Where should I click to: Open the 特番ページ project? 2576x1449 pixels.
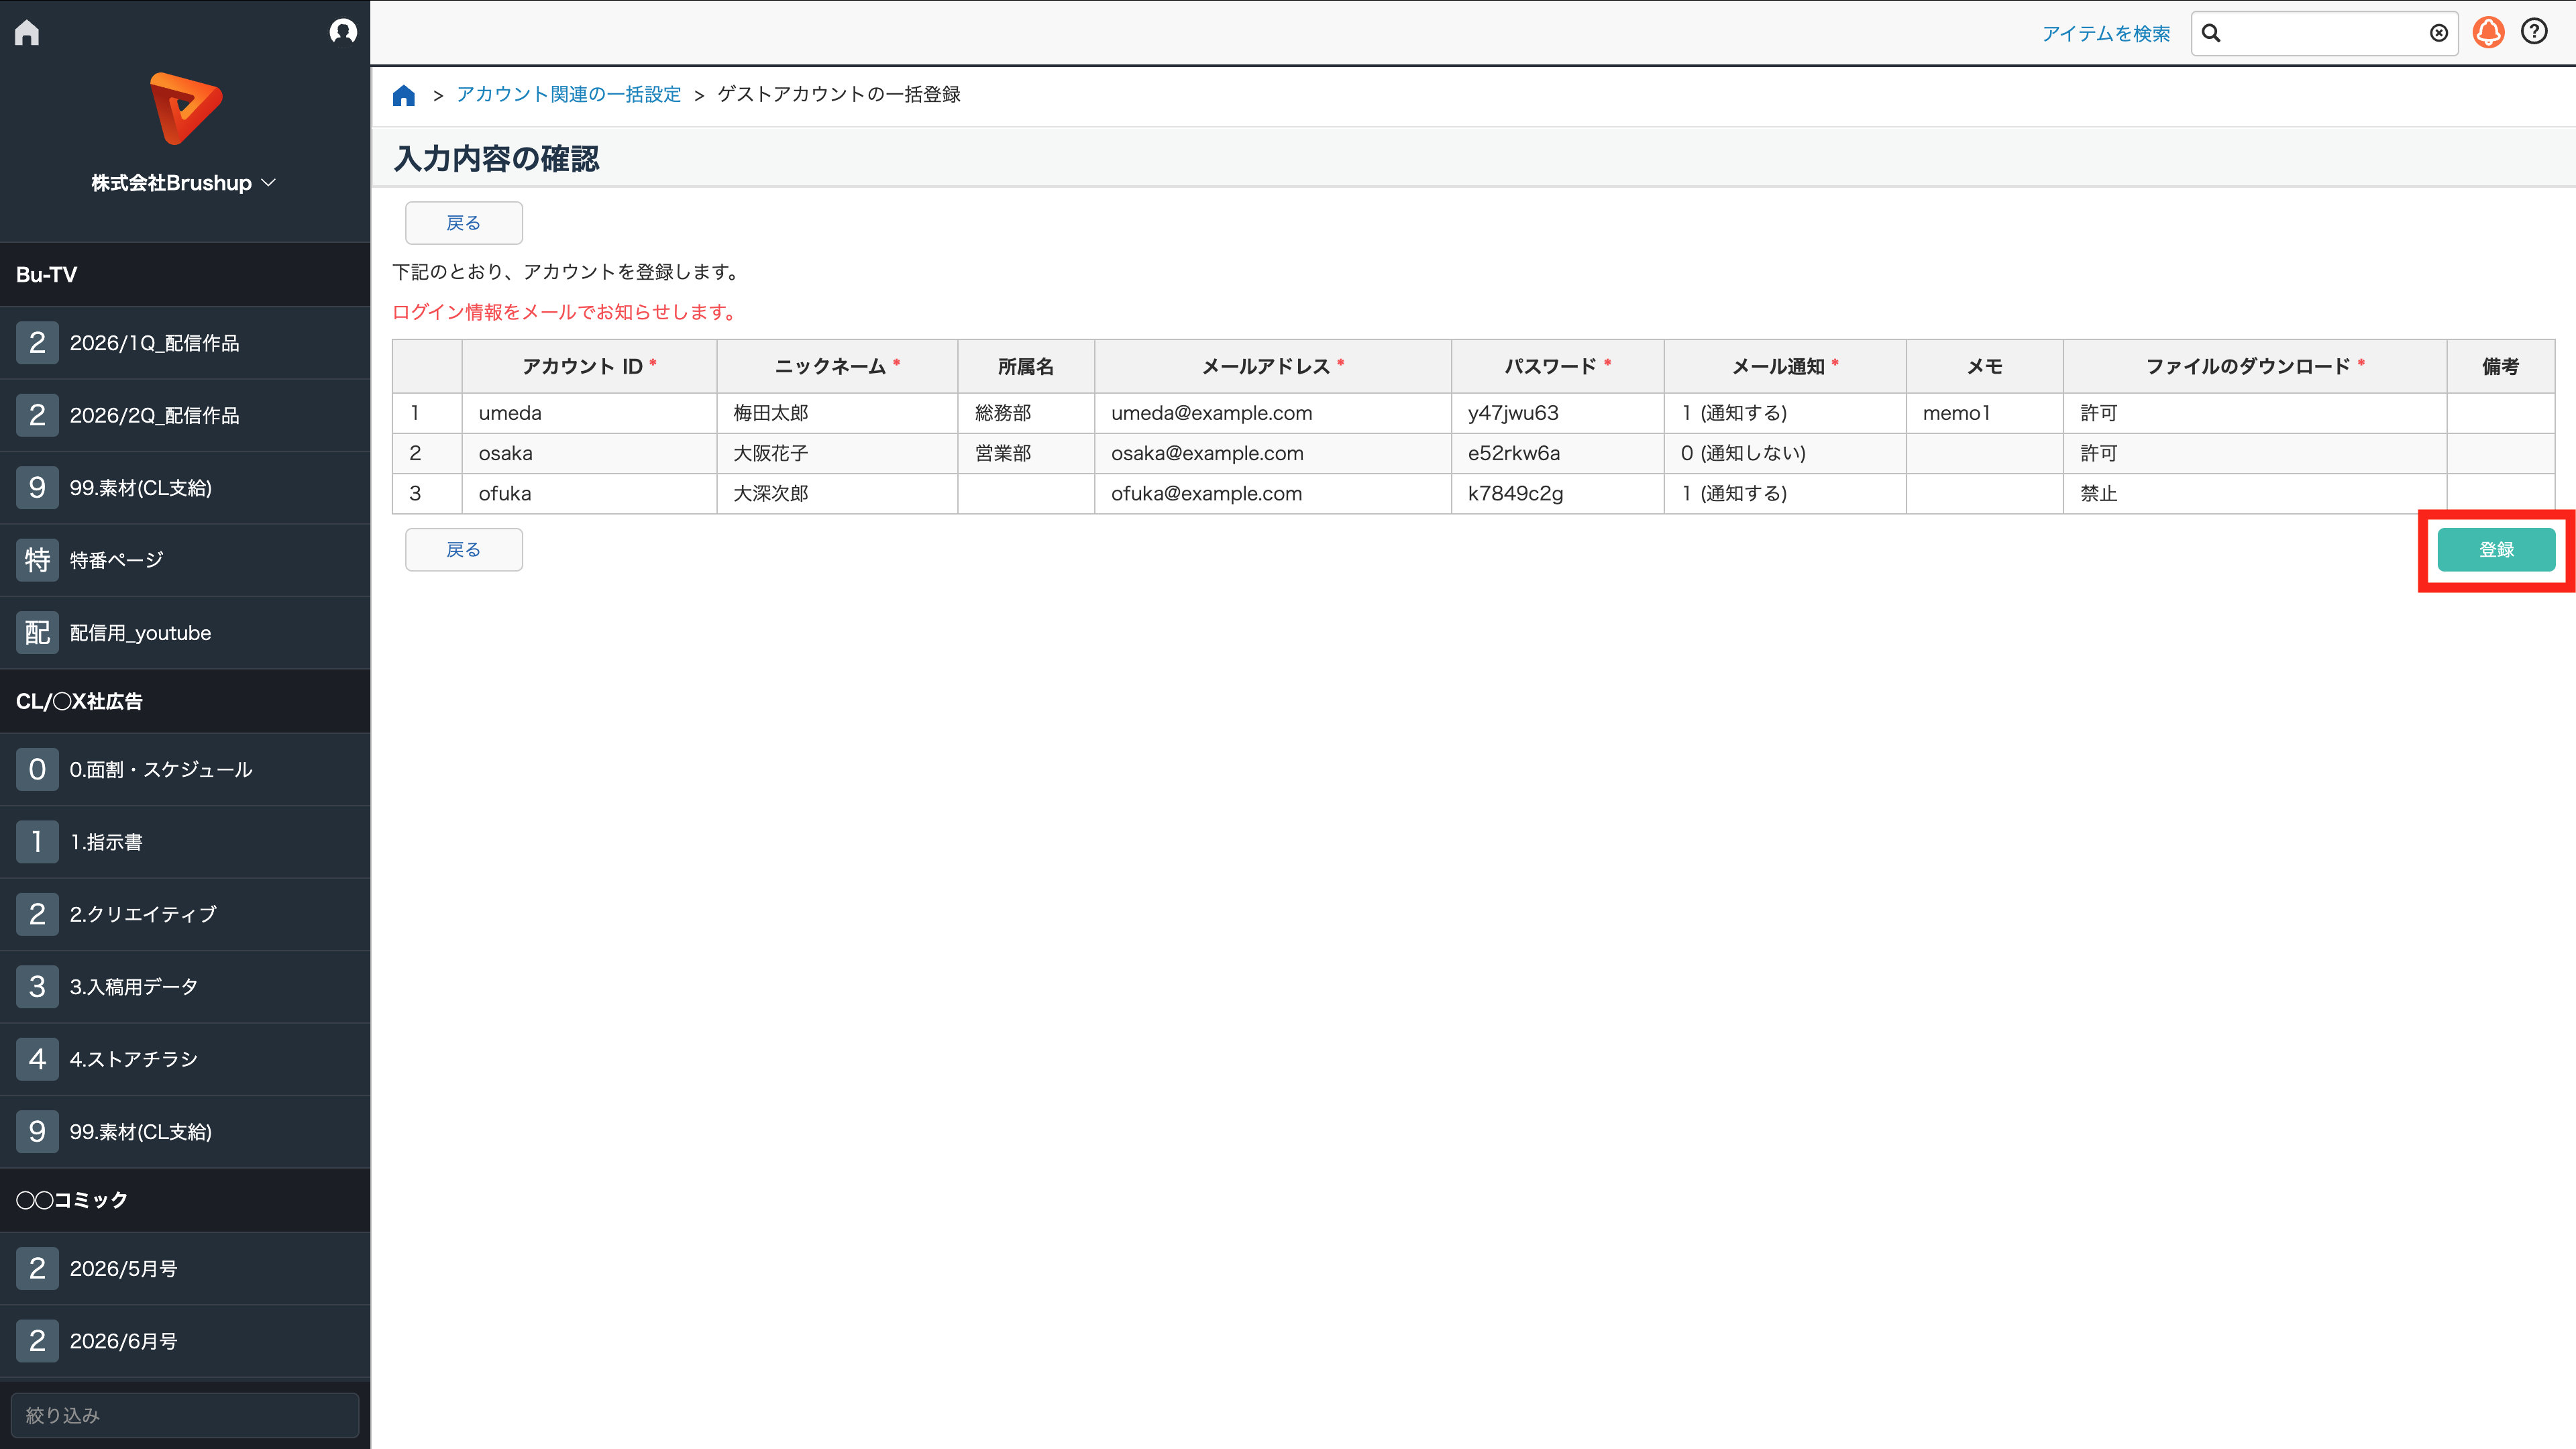[x=185, y=560]
